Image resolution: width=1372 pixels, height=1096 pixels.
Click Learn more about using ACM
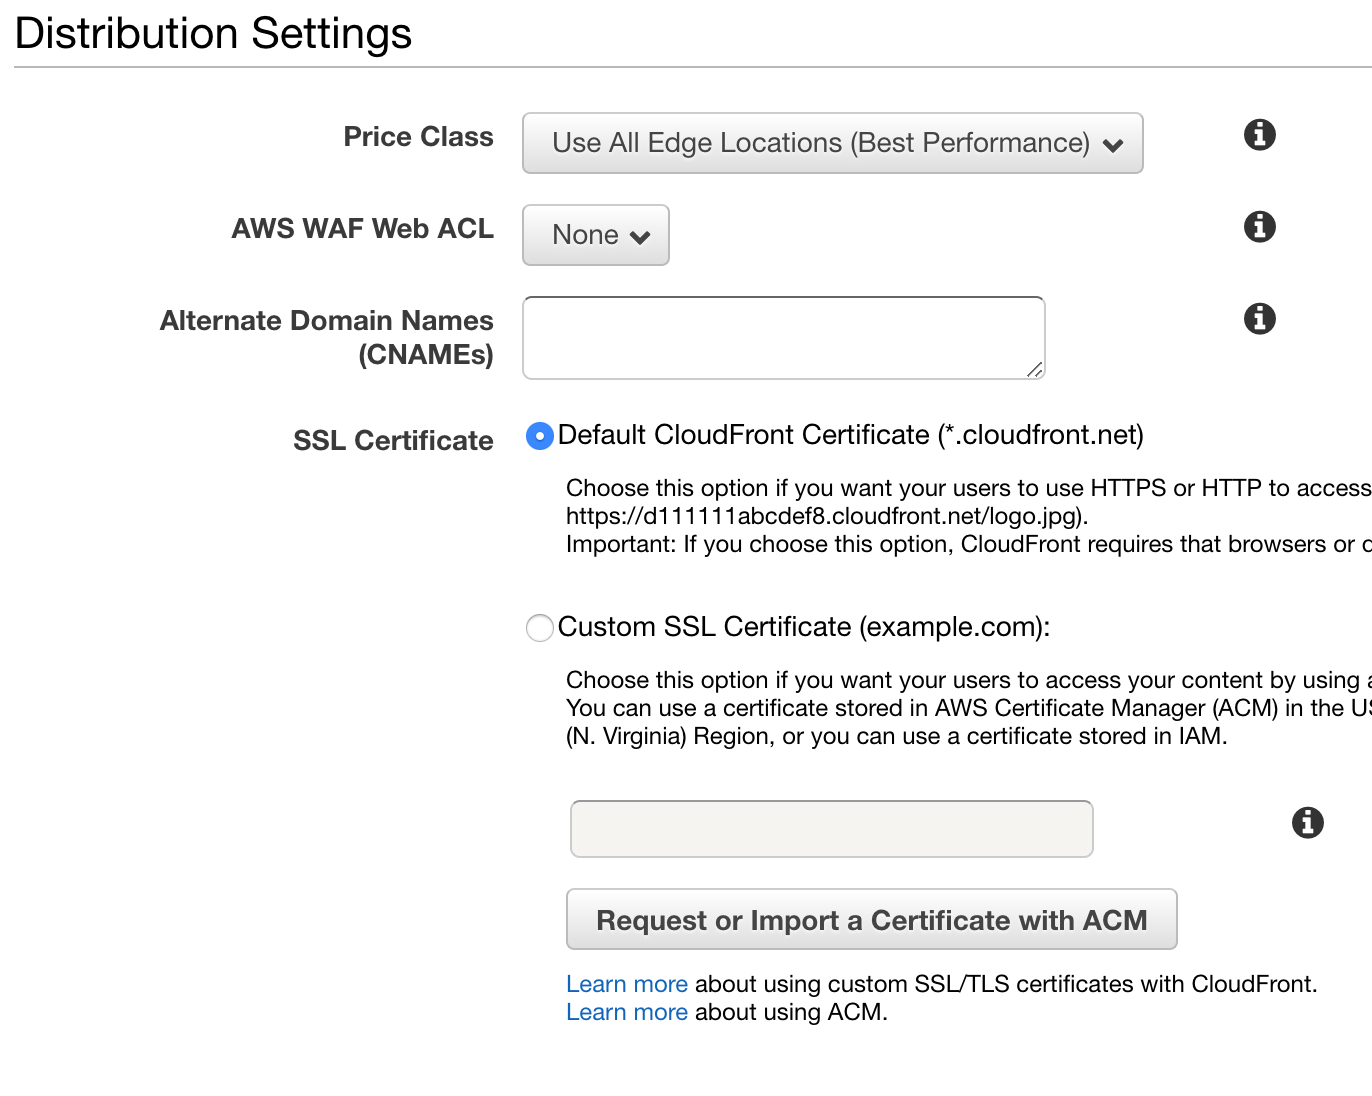pyautogui.click(x=626, y=1012)
